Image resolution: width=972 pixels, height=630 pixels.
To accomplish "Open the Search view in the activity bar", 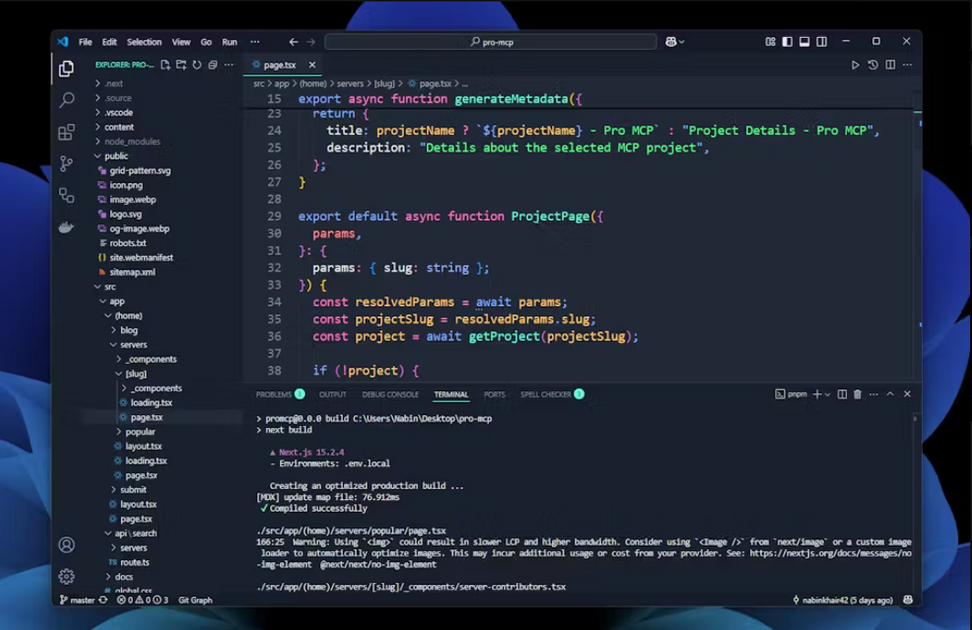I will (x=66, y=99).
